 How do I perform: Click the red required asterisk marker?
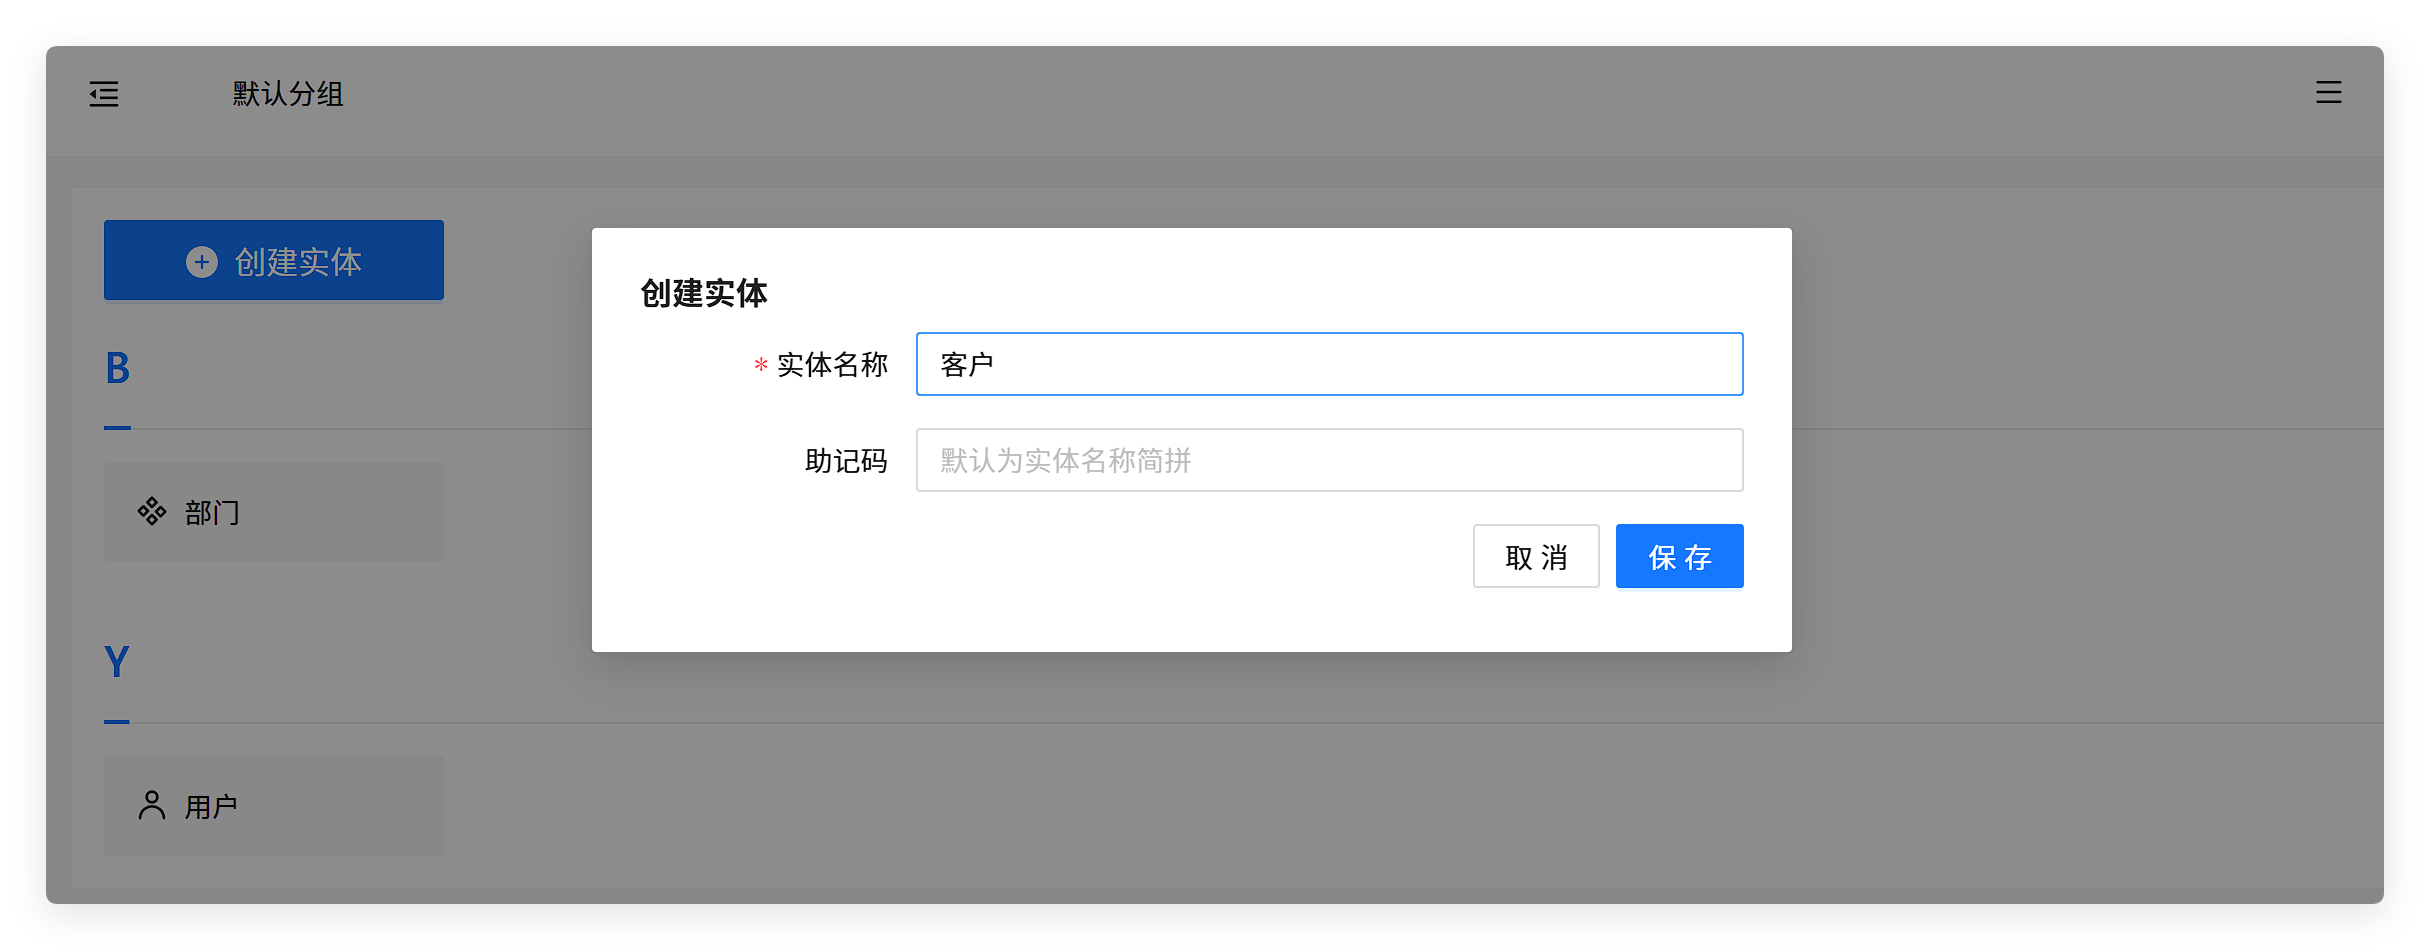[x=761, y=366]
